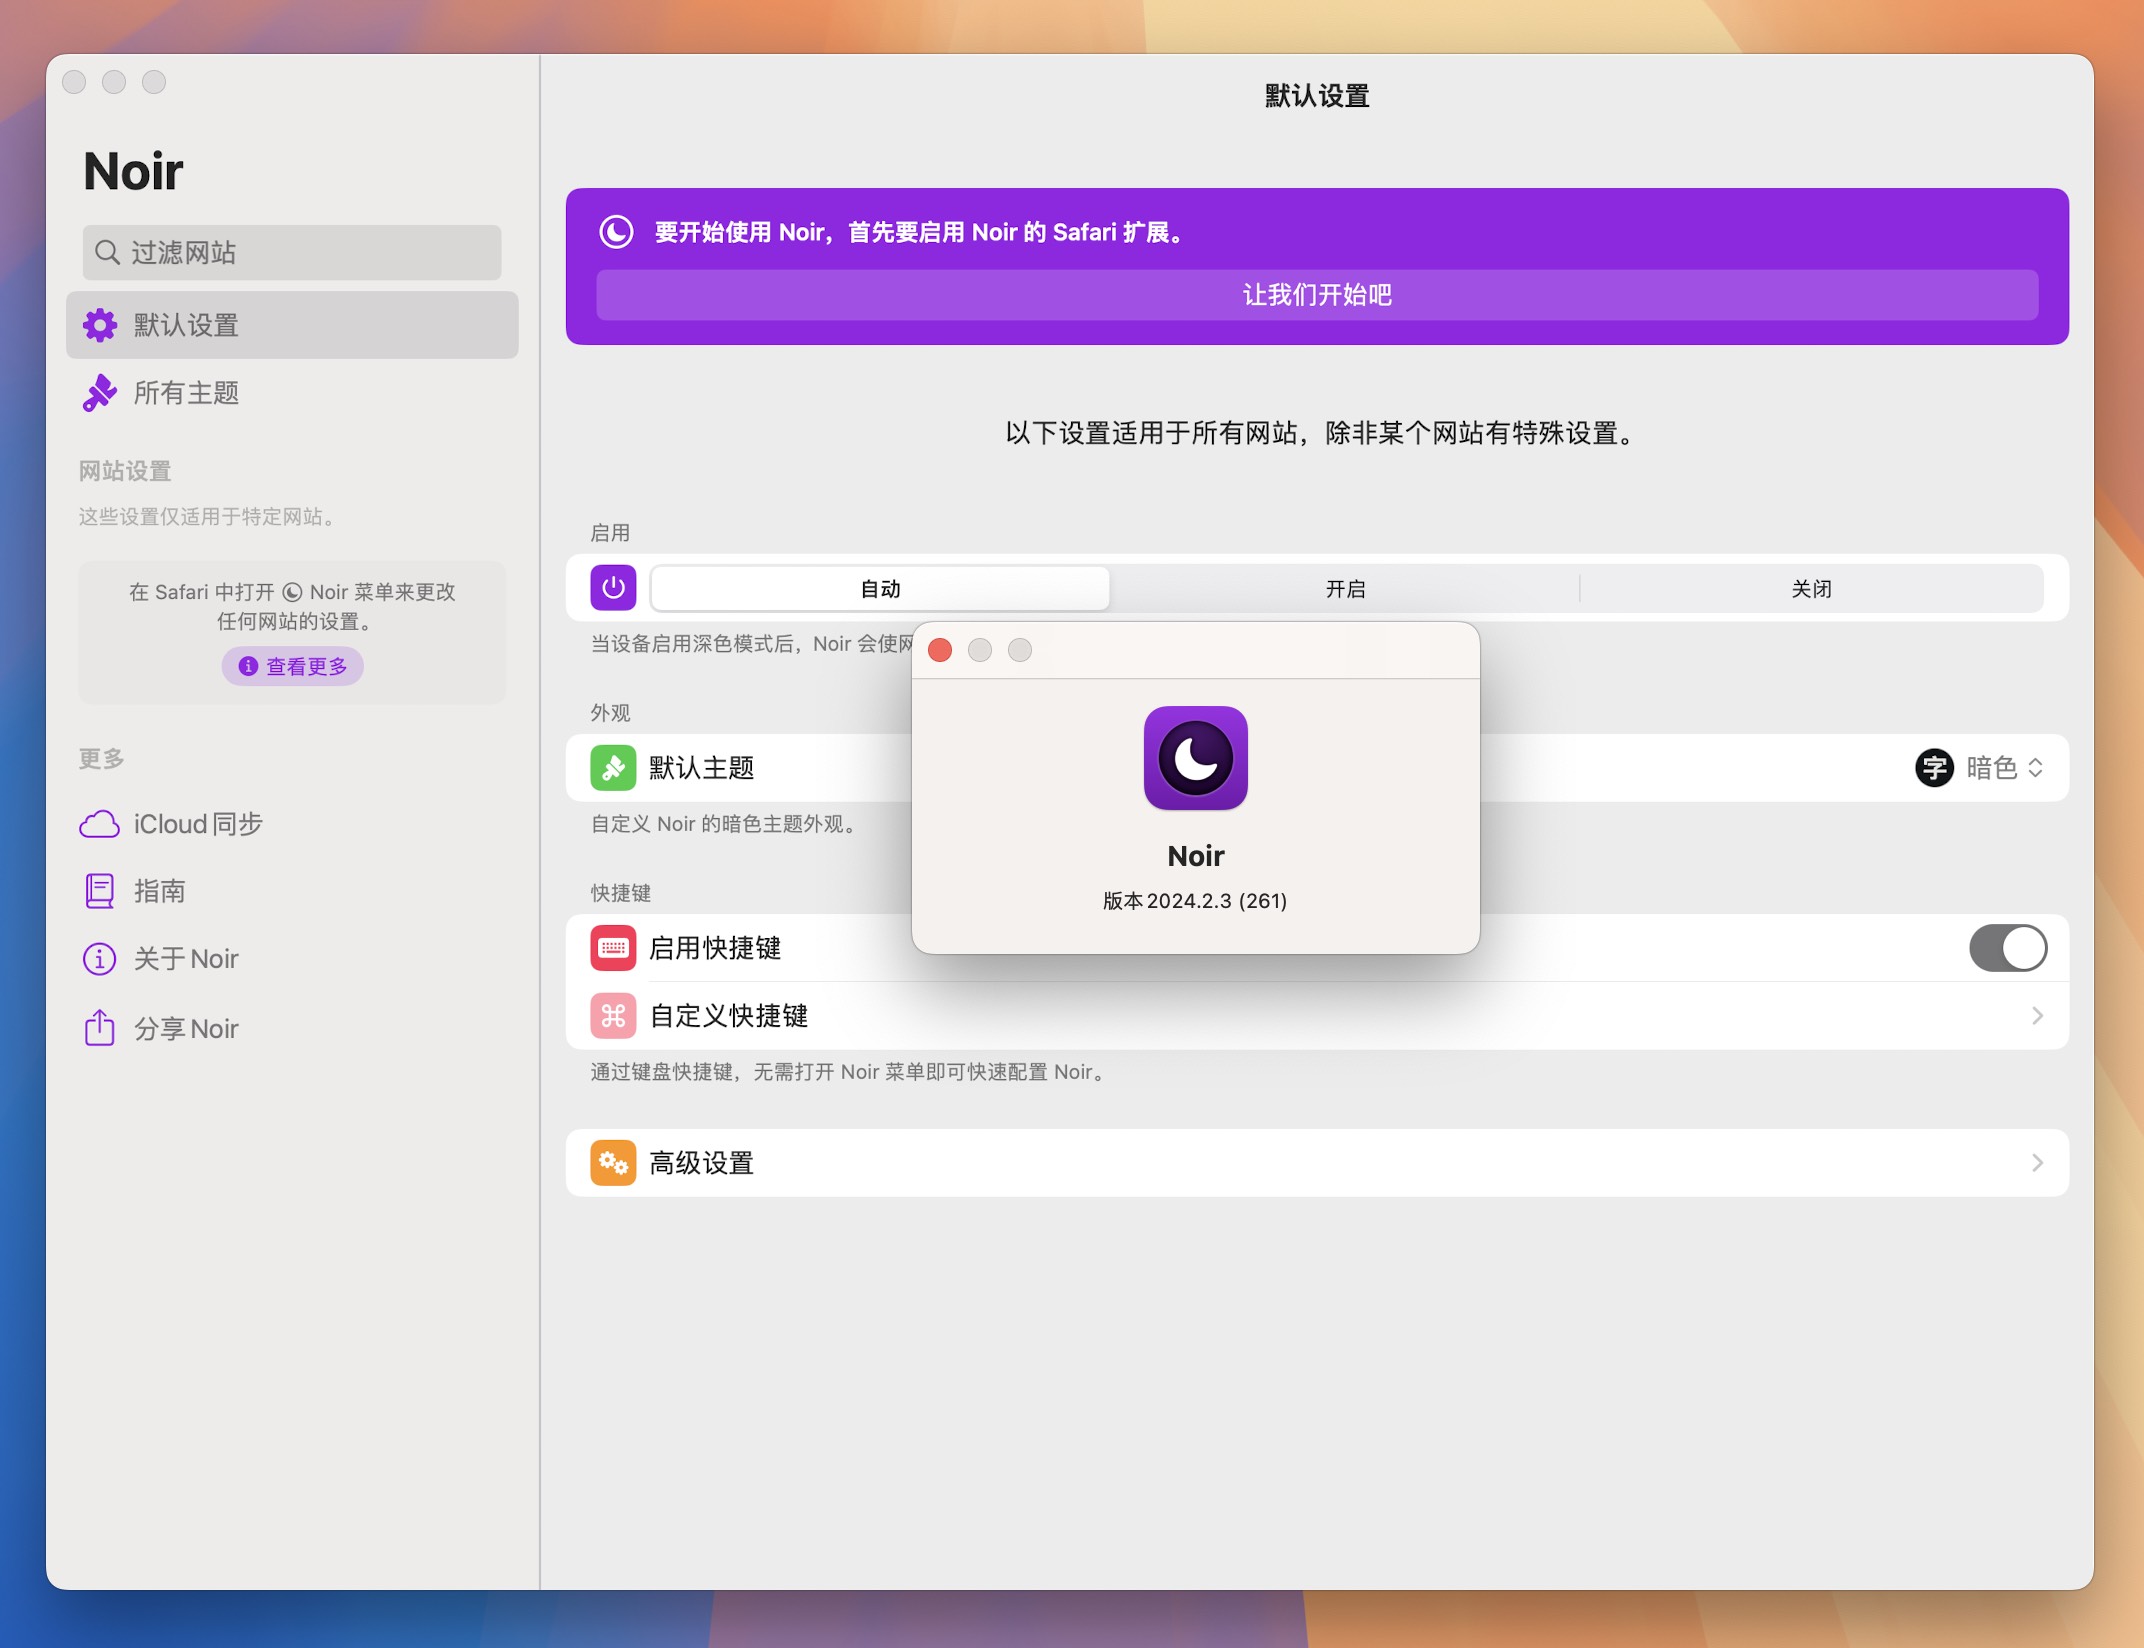2144x1648 pixels.
Task: Open 所有主题 in the sidebar
Action: click(x=292, y=393)
